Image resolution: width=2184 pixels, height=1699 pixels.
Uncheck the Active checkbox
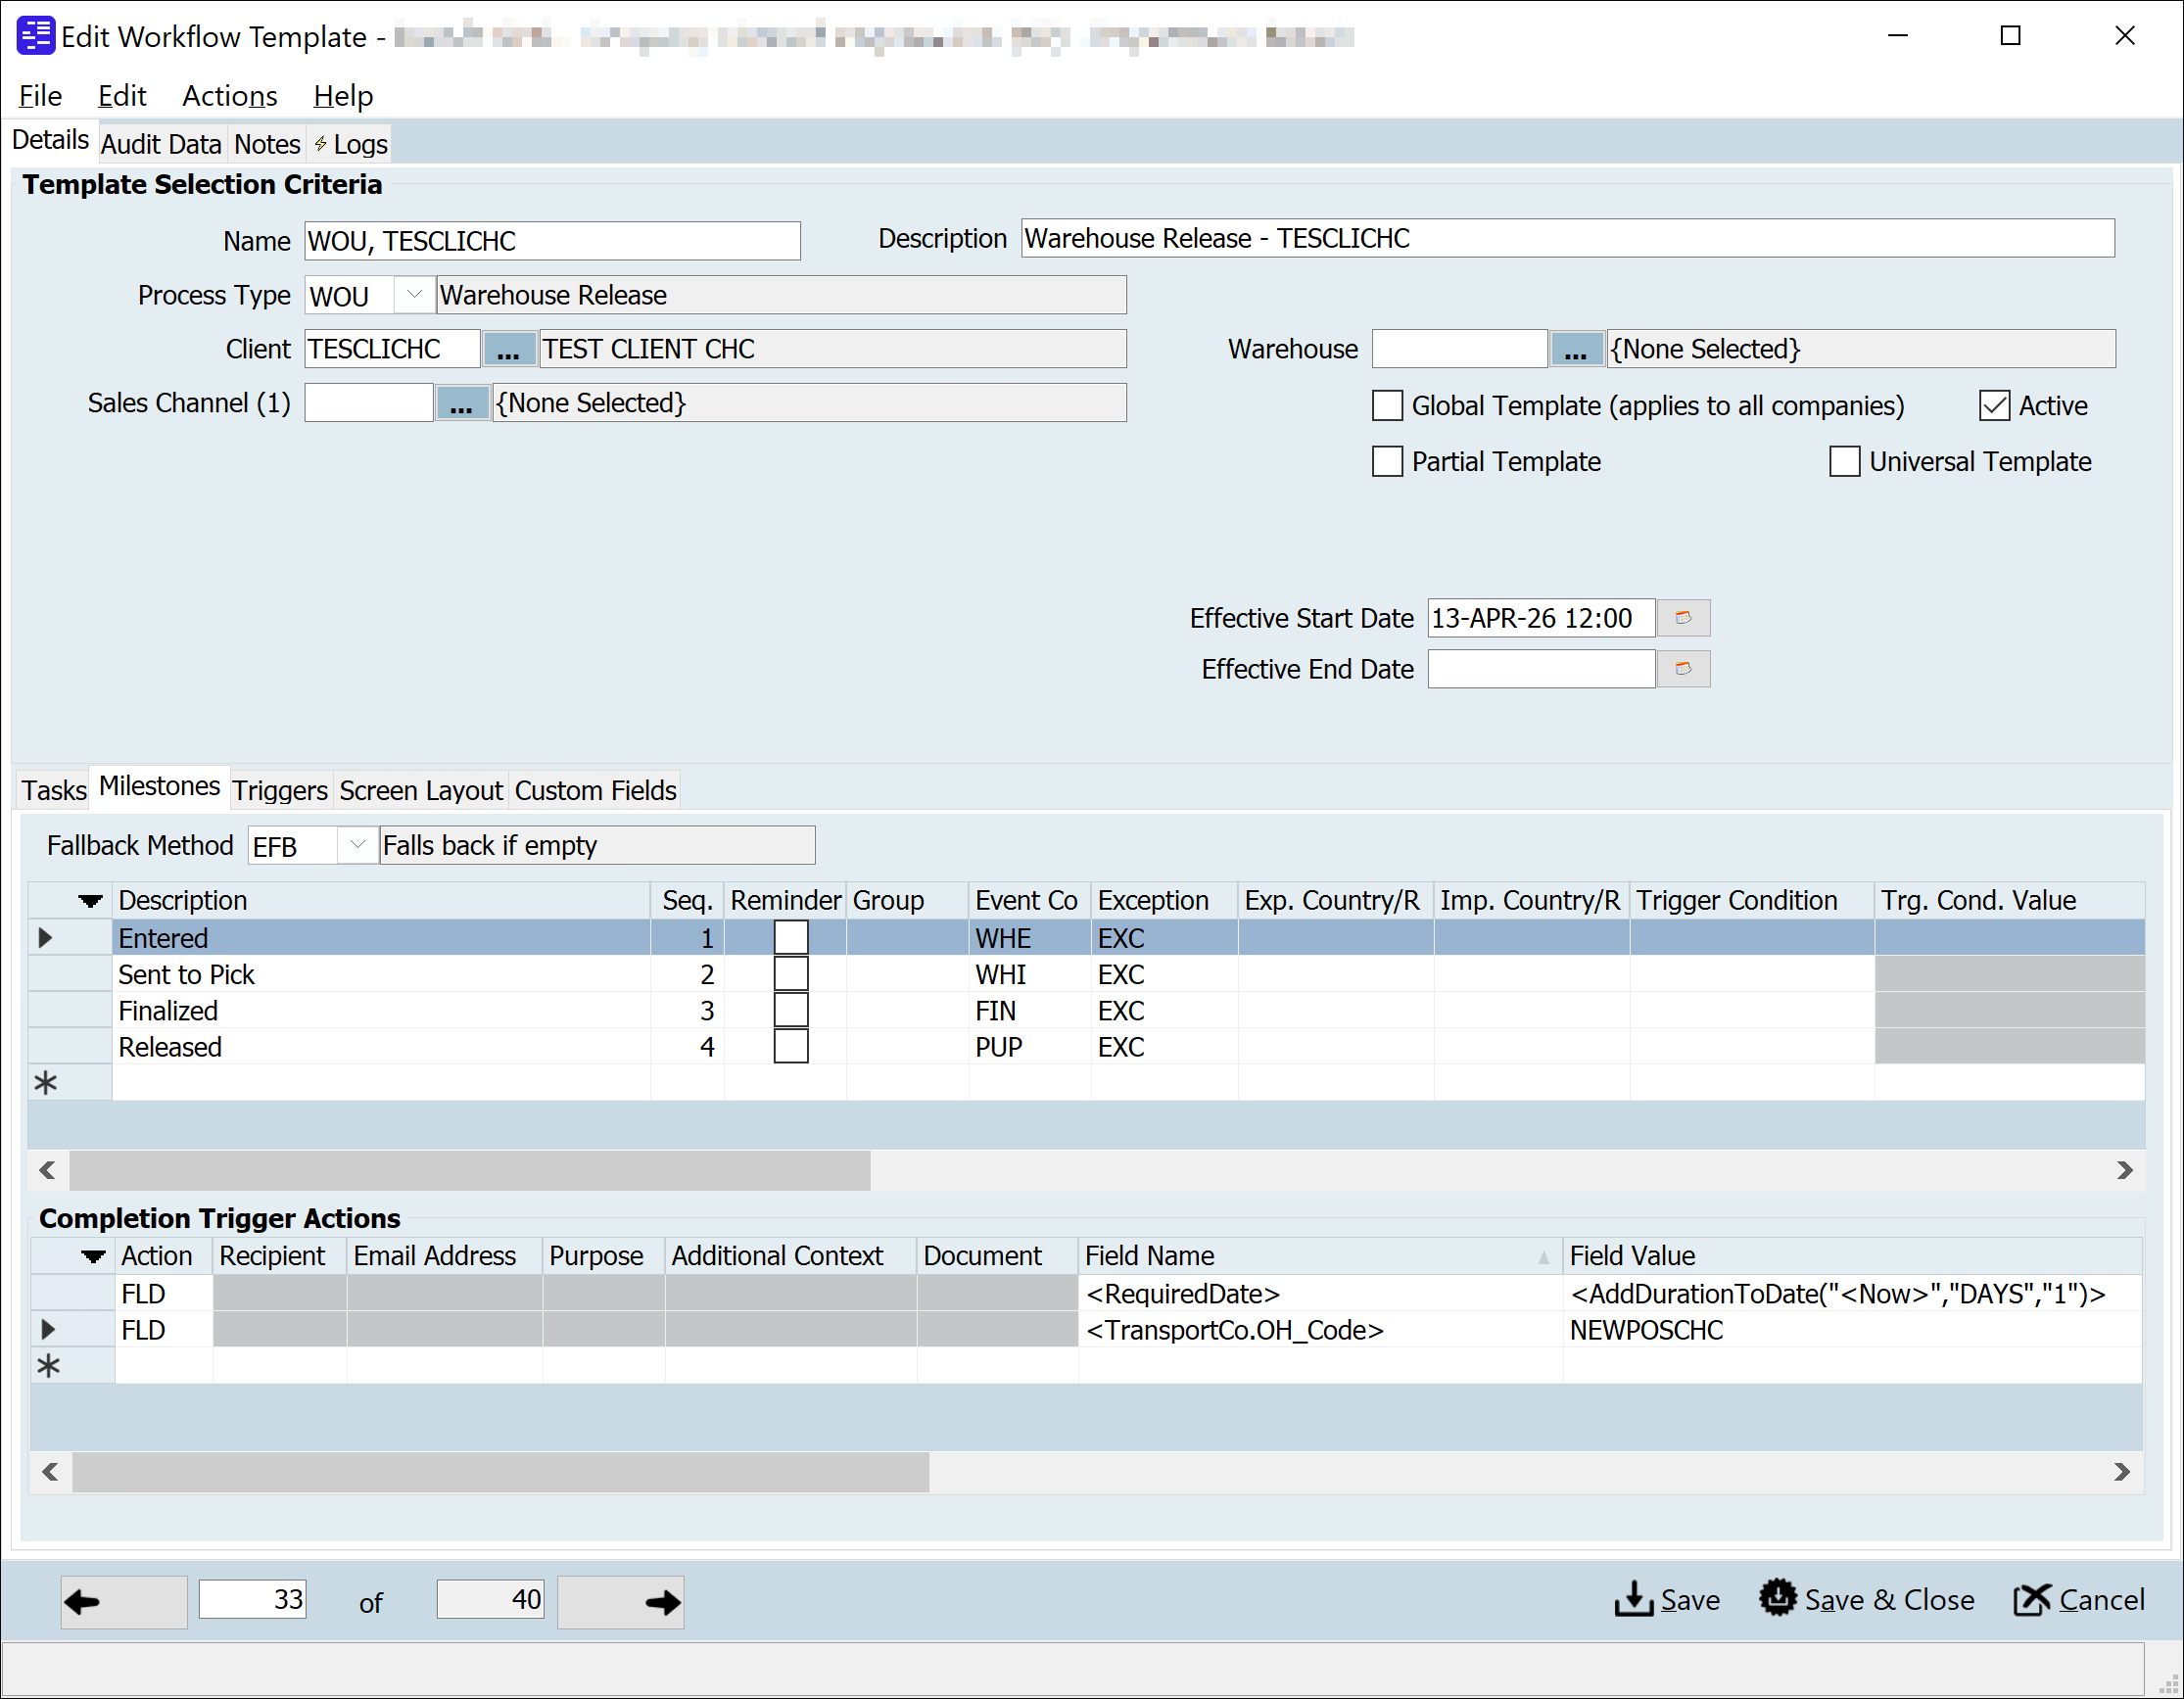pos(1994,405)
